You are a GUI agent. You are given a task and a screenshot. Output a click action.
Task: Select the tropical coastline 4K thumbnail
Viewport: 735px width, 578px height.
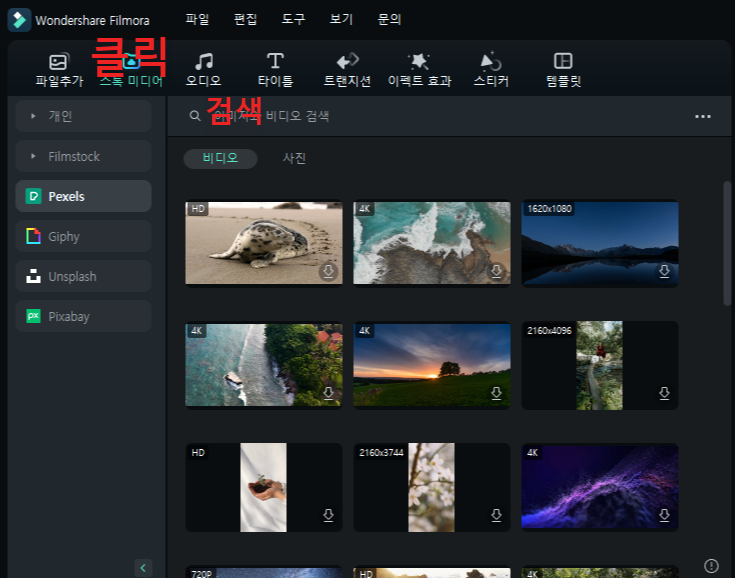click(264, 365)
